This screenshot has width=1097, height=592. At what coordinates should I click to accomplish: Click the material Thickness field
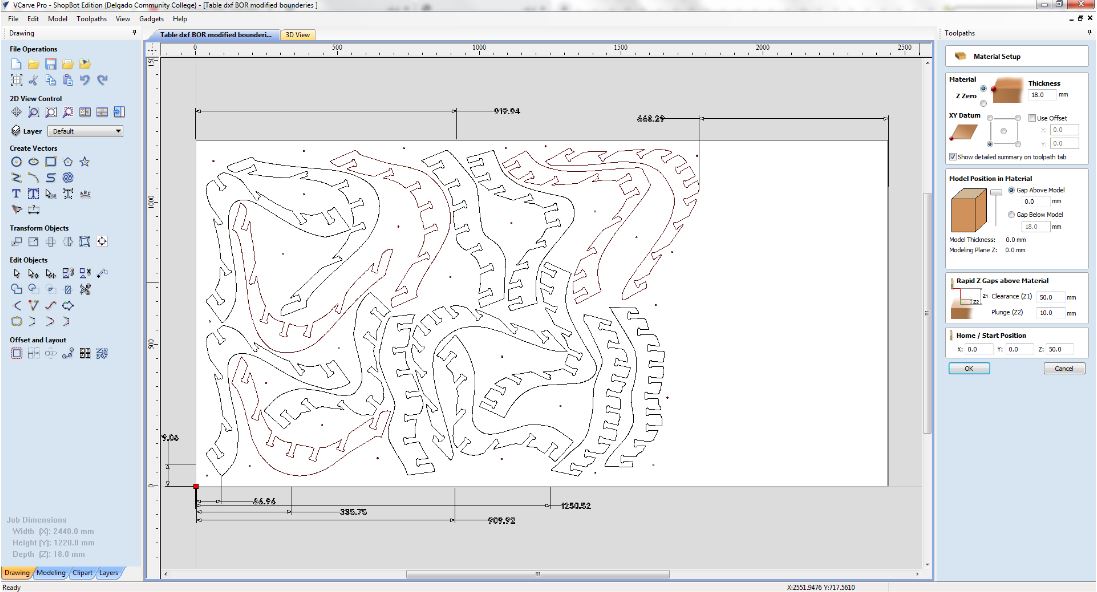pos(1042,94)
